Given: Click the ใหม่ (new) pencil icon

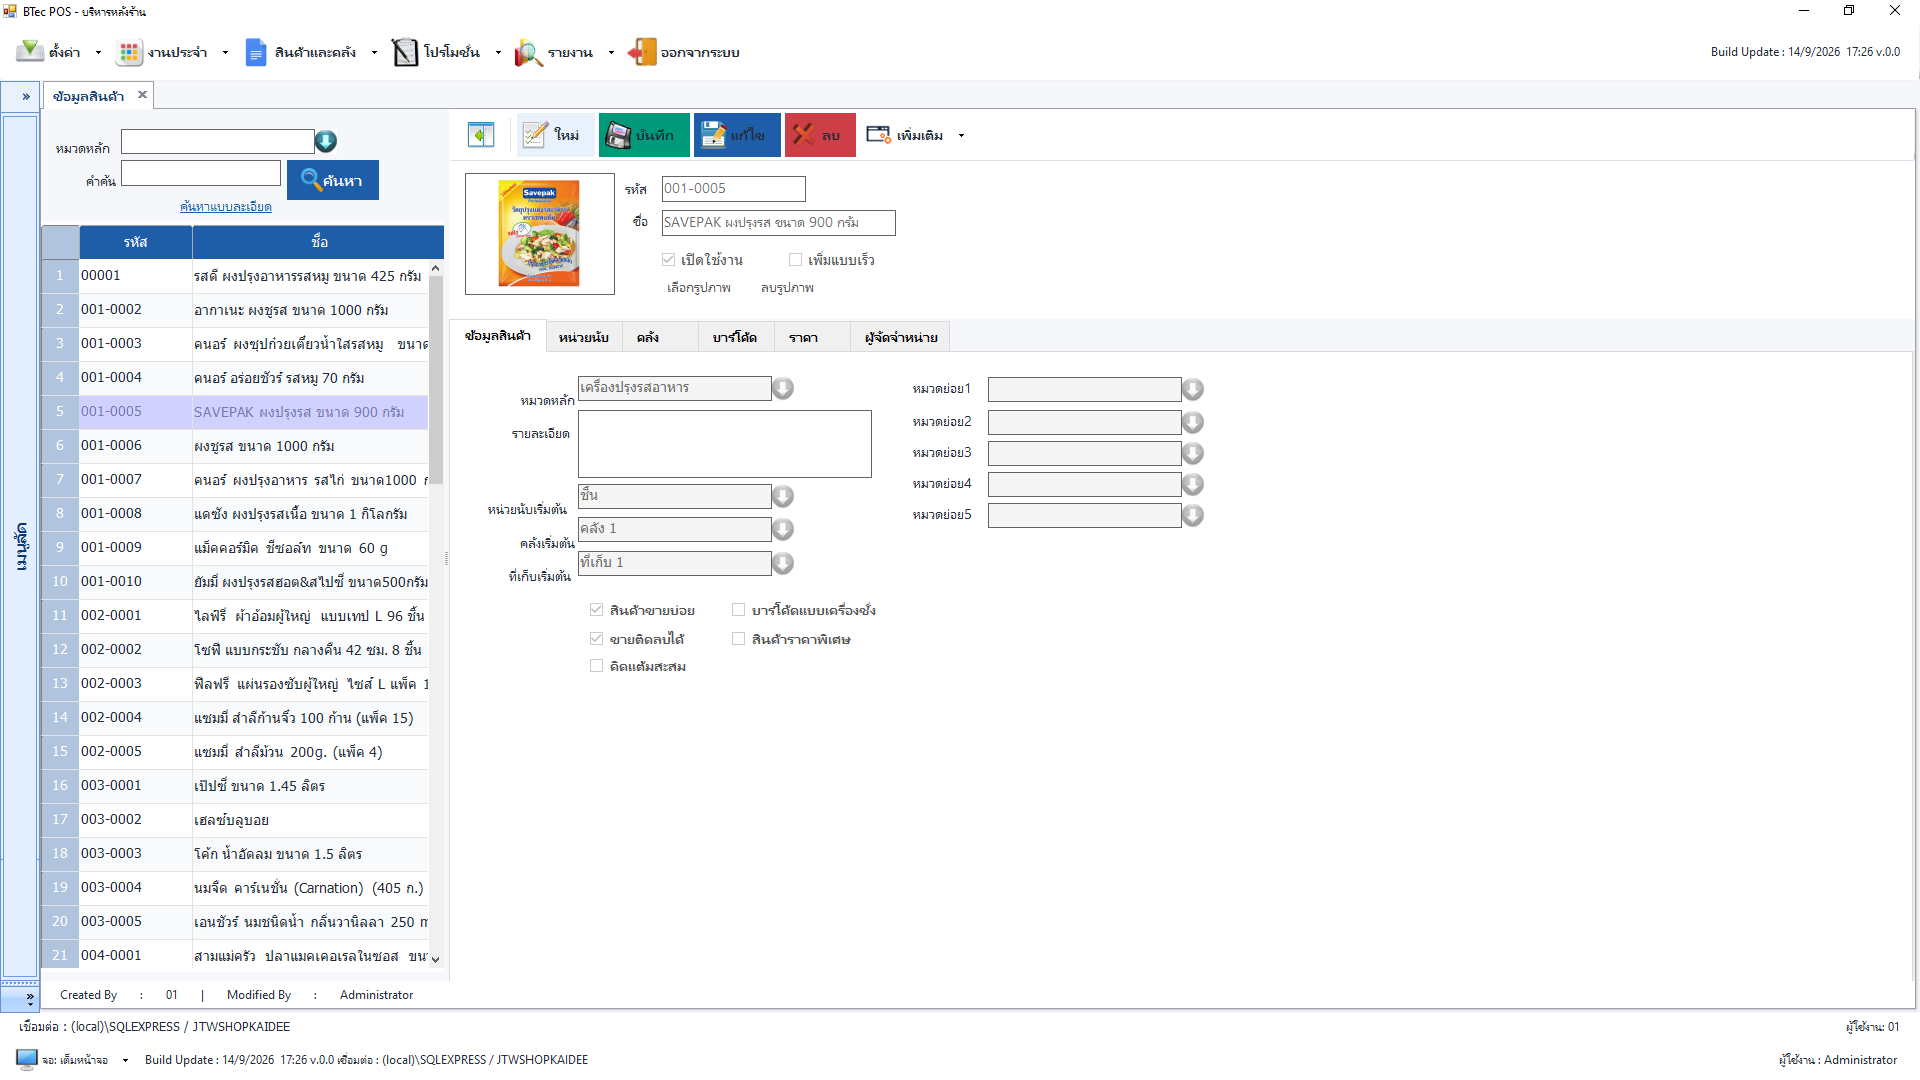Looking at the screenshot, I should (x=535, y=135).
